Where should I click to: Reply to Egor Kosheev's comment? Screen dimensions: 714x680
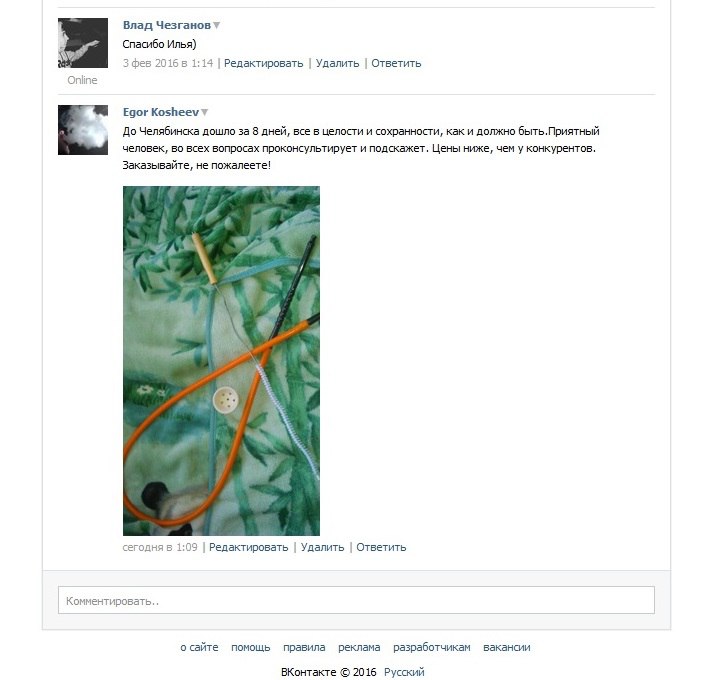381,547
